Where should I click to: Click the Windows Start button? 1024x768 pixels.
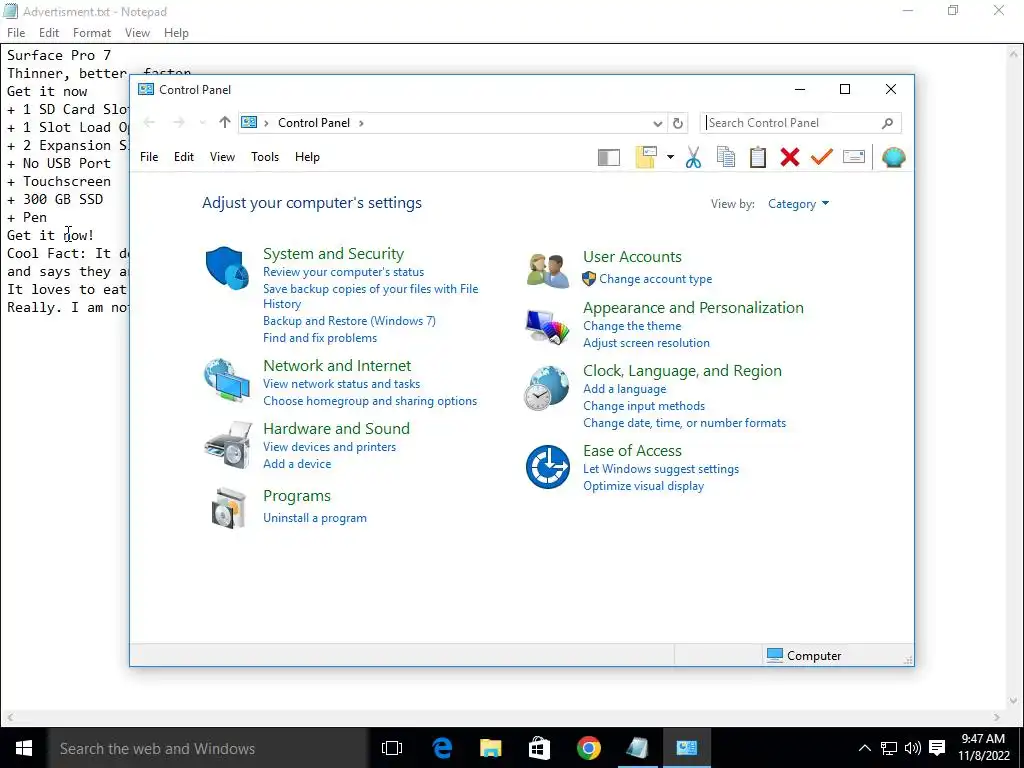click(x=24, y=748)
